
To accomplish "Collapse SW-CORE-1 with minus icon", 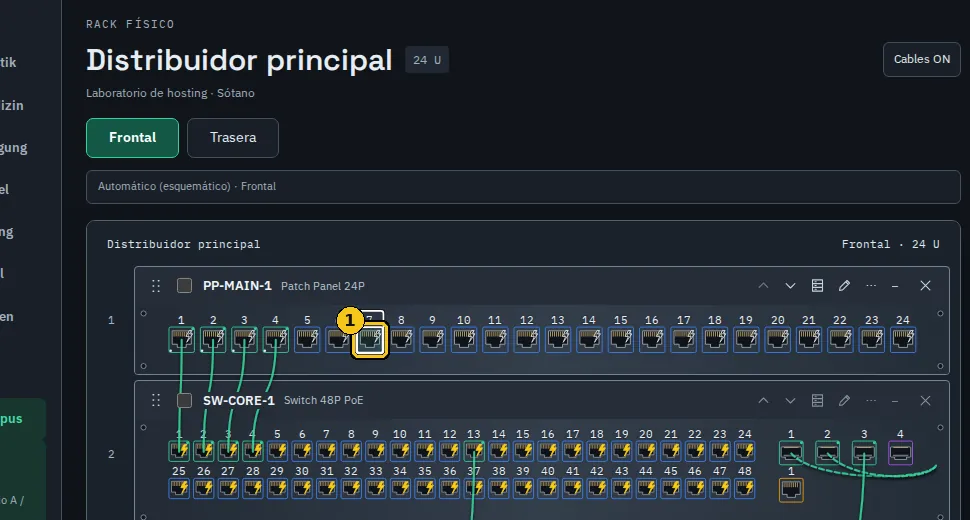I will point(895,401).
